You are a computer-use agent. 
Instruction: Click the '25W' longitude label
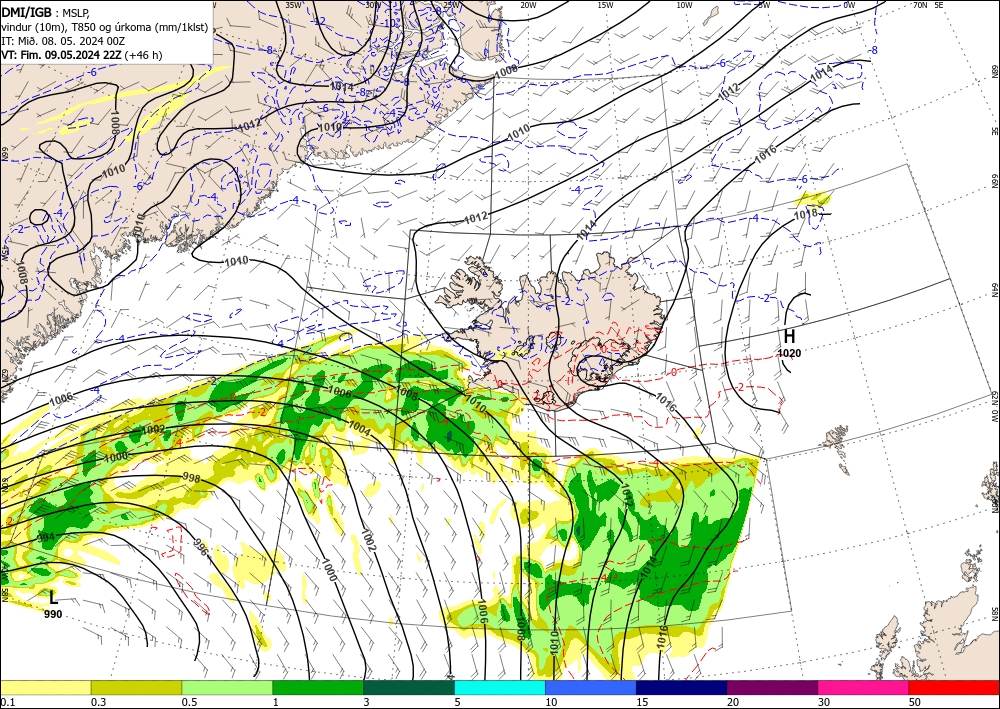point(451,5)
